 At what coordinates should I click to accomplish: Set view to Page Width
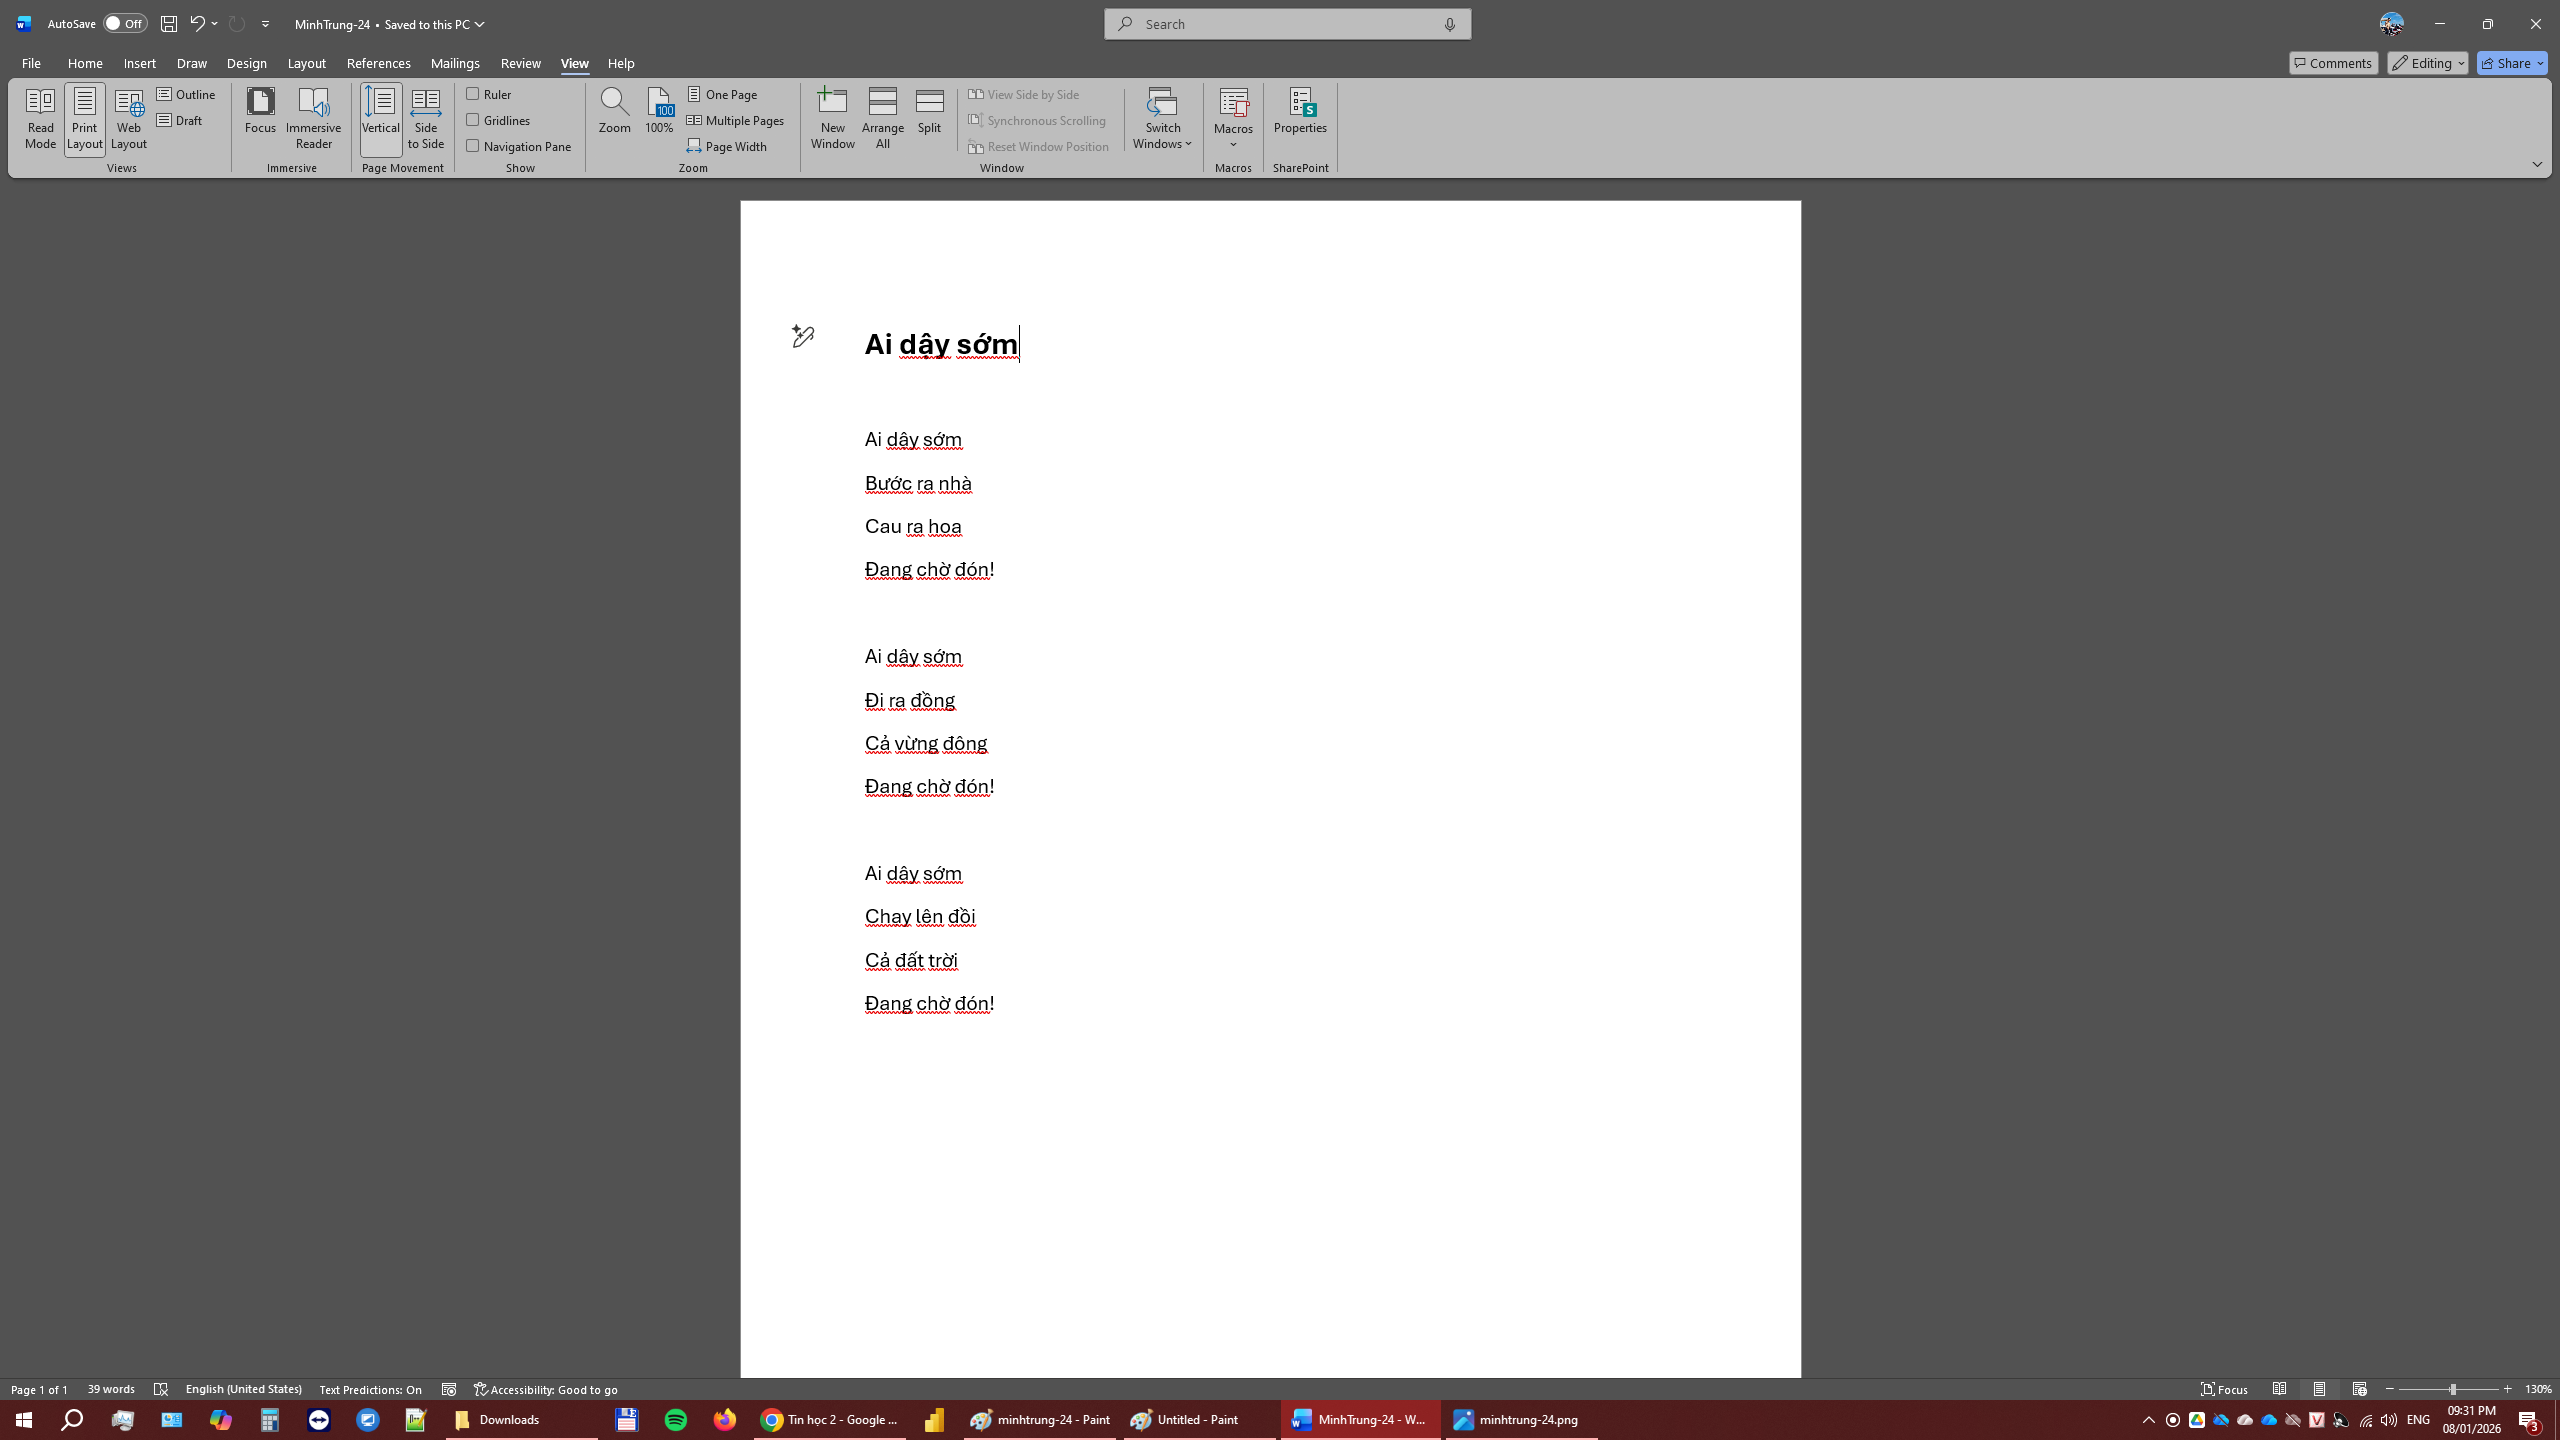(x=727, y=146)
